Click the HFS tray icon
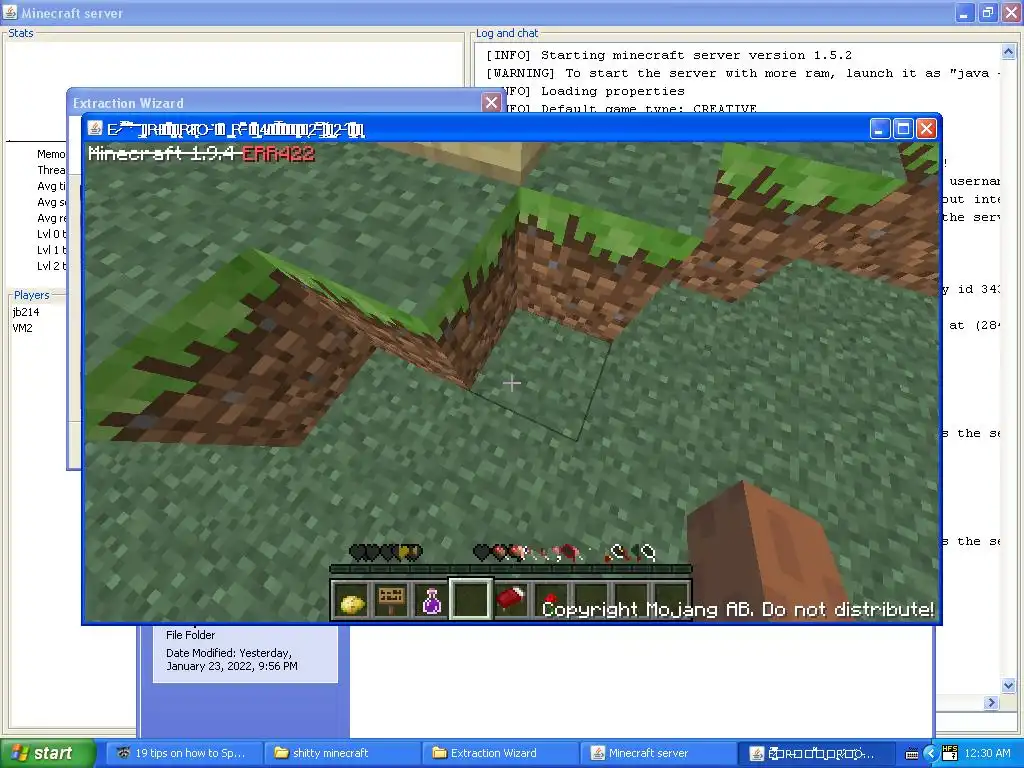The height and width of the screenshot is (768, 1024). (x=950, y=753)
